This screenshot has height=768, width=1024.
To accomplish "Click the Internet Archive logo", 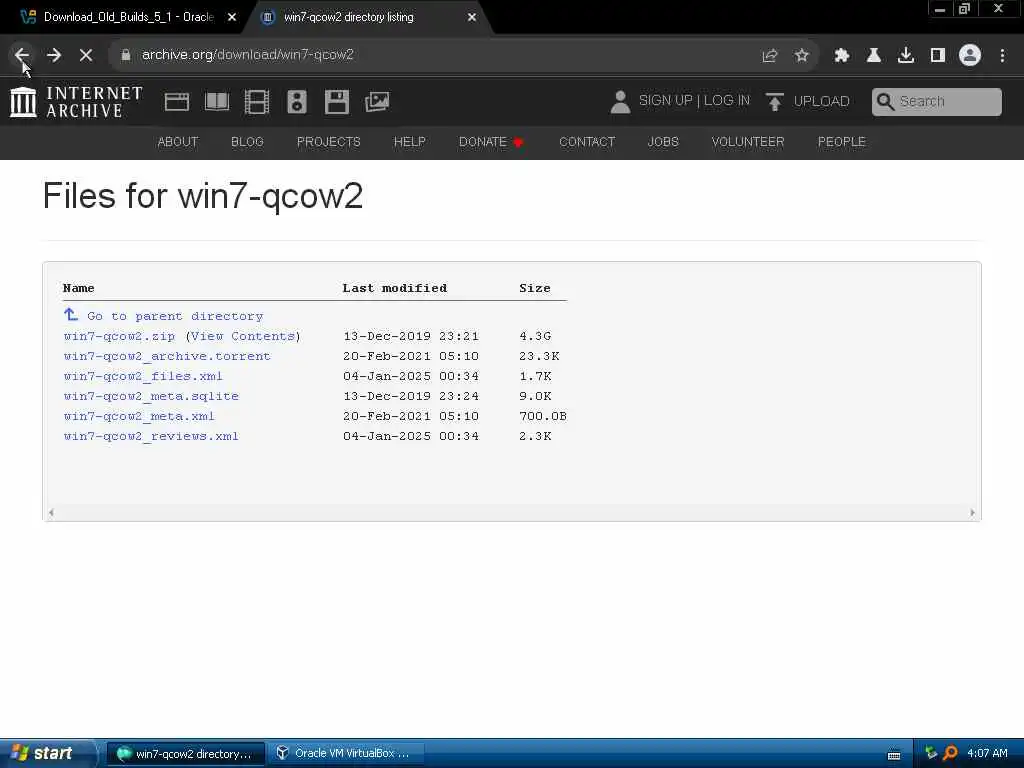I will pos(76,102).
